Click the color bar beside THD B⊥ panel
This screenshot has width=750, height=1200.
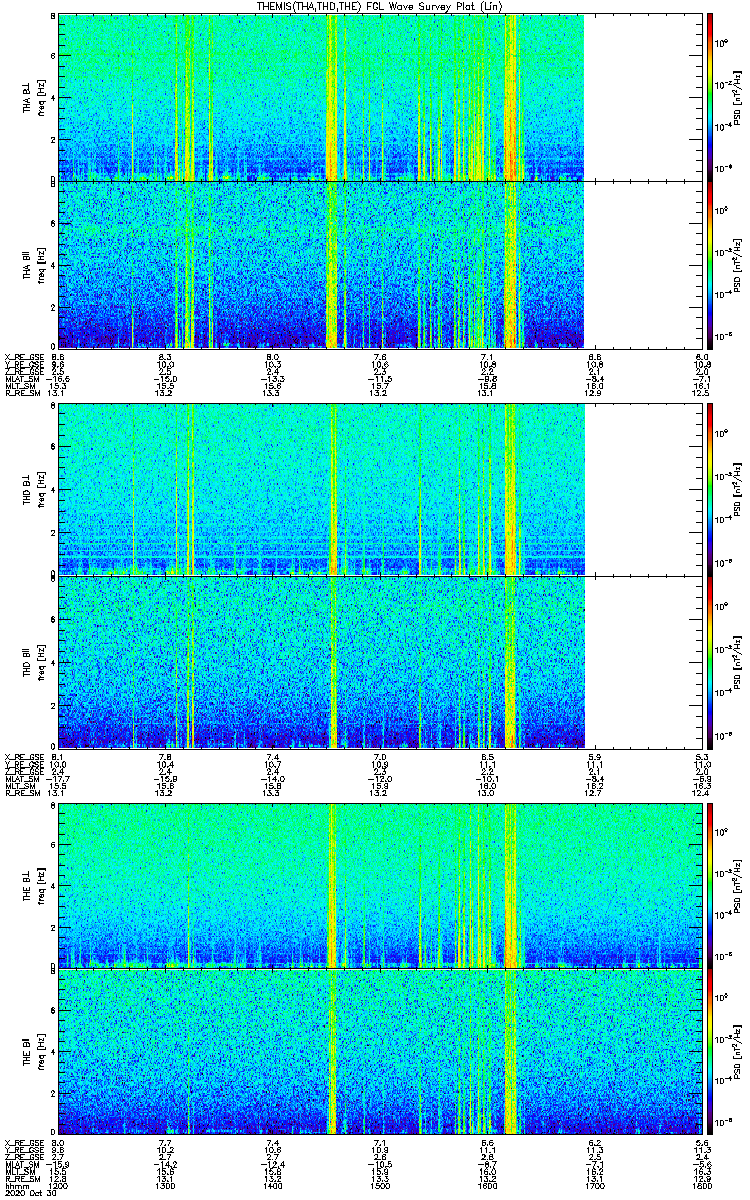[x=709, y=489]
